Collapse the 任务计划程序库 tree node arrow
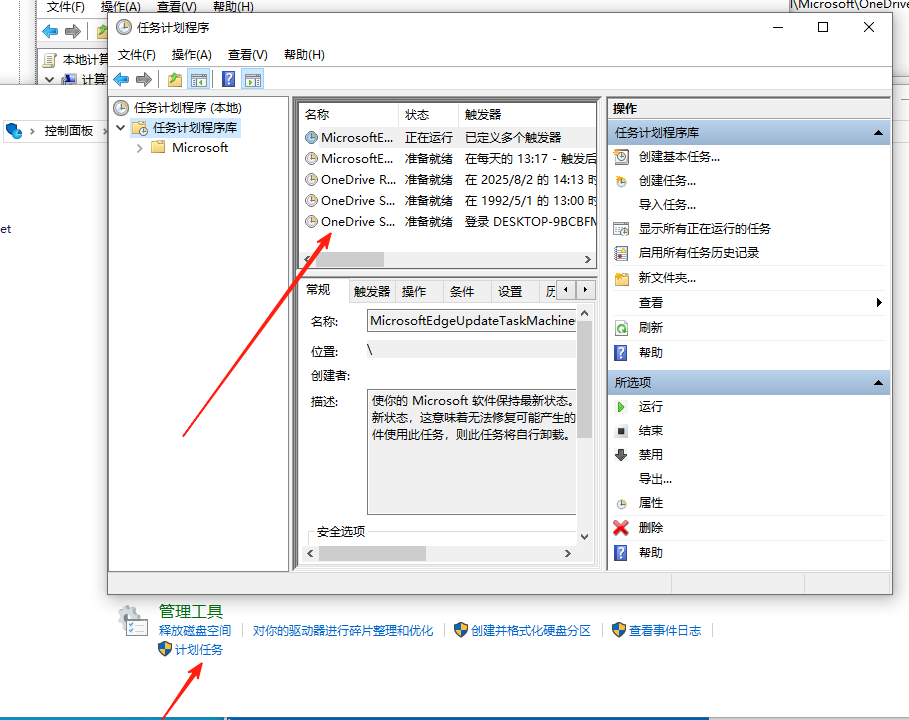Viewport: 909px width, 720px height. (121, 128)
